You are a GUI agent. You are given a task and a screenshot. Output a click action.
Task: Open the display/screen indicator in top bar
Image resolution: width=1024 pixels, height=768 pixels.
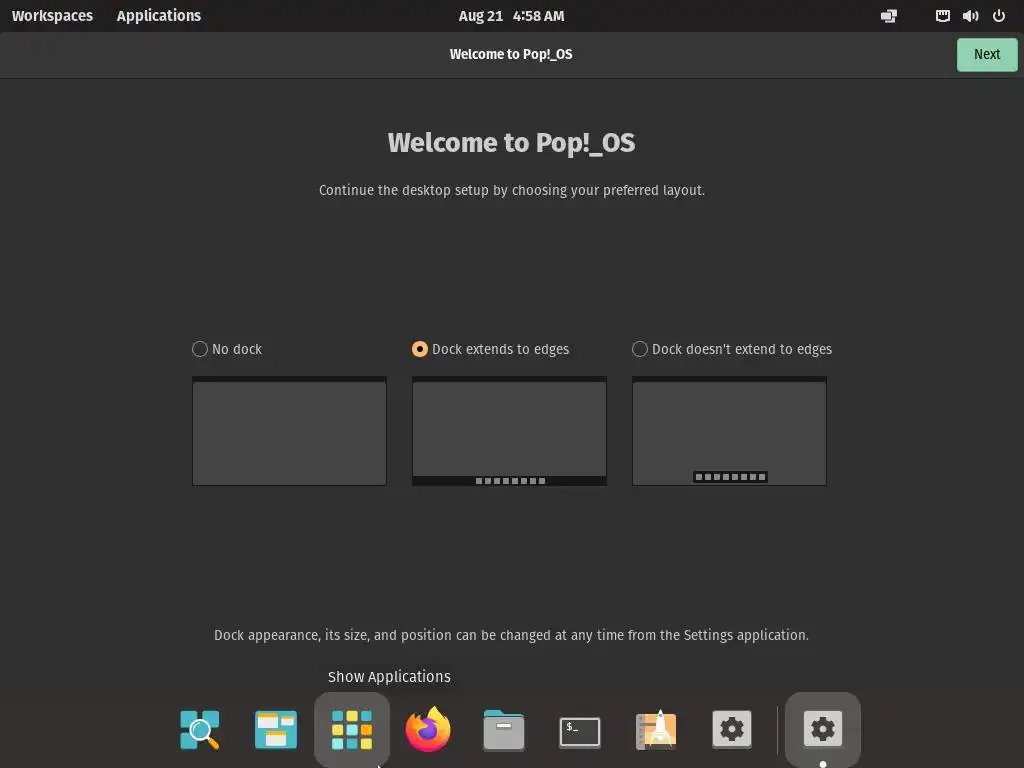click(889, 16)
